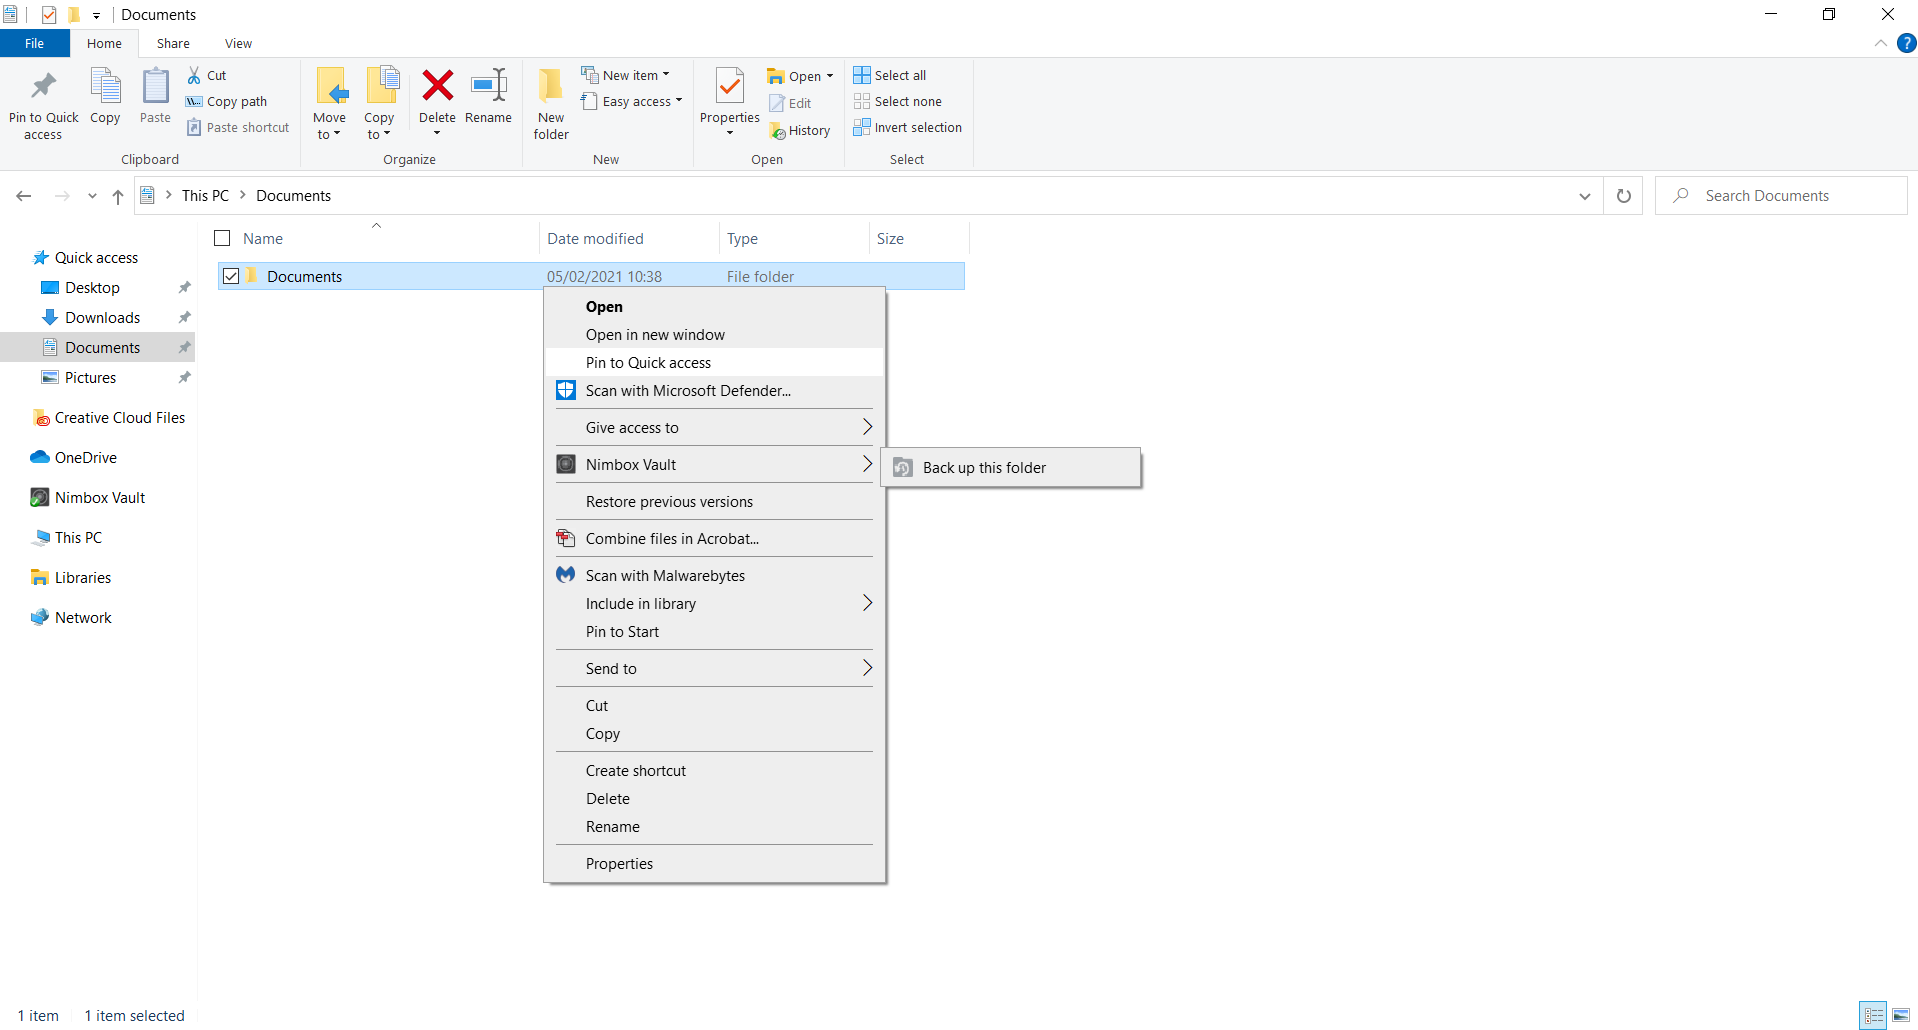Screen dimensions: 1918x1030
Task: Click Select none in the ribbon
Action: point(898,101)
